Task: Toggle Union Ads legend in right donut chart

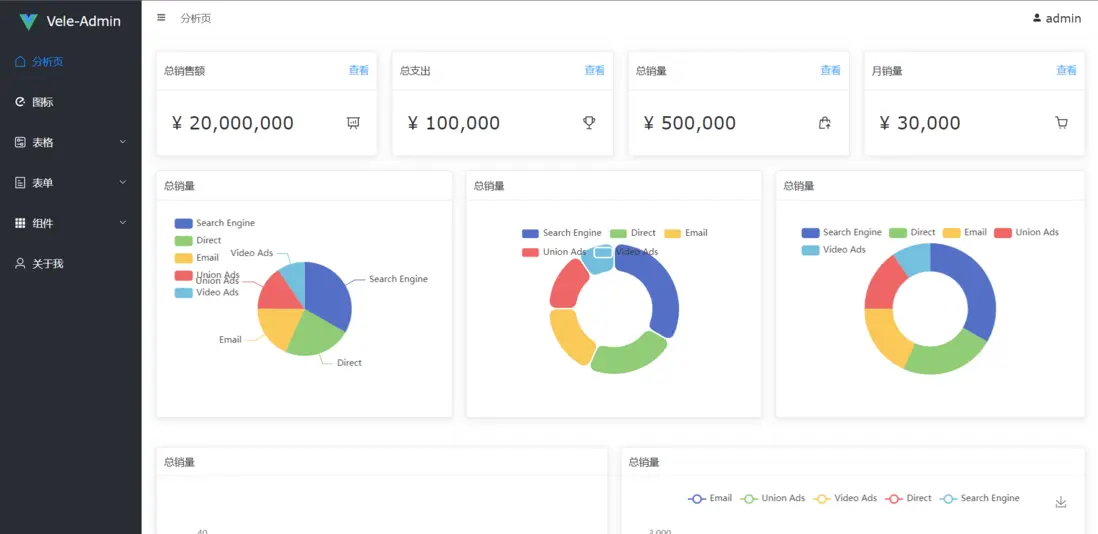Action: 1027,232
